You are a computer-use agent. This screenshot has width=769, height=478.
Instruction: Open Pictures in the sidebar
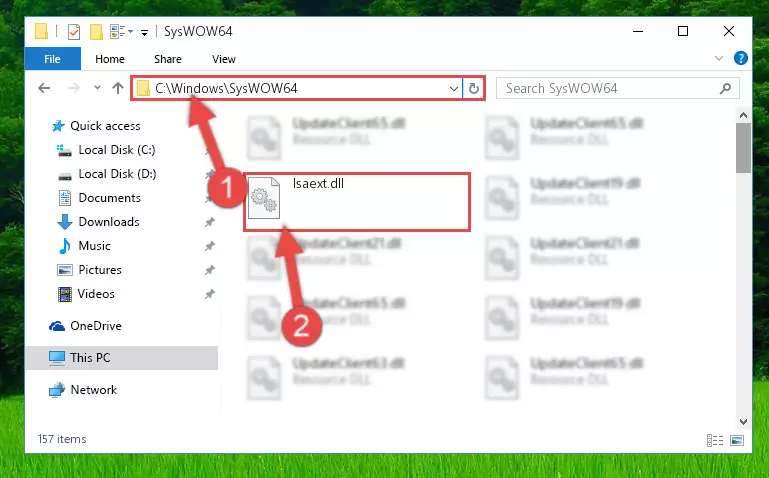click(x=100, y=270)
